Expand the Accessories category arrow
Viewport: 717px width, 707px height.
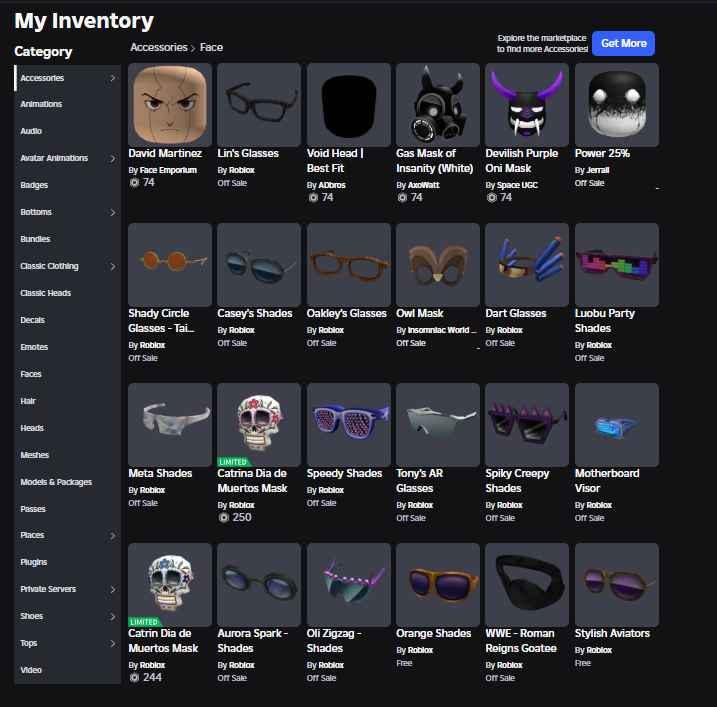click(x=112, y=78)
